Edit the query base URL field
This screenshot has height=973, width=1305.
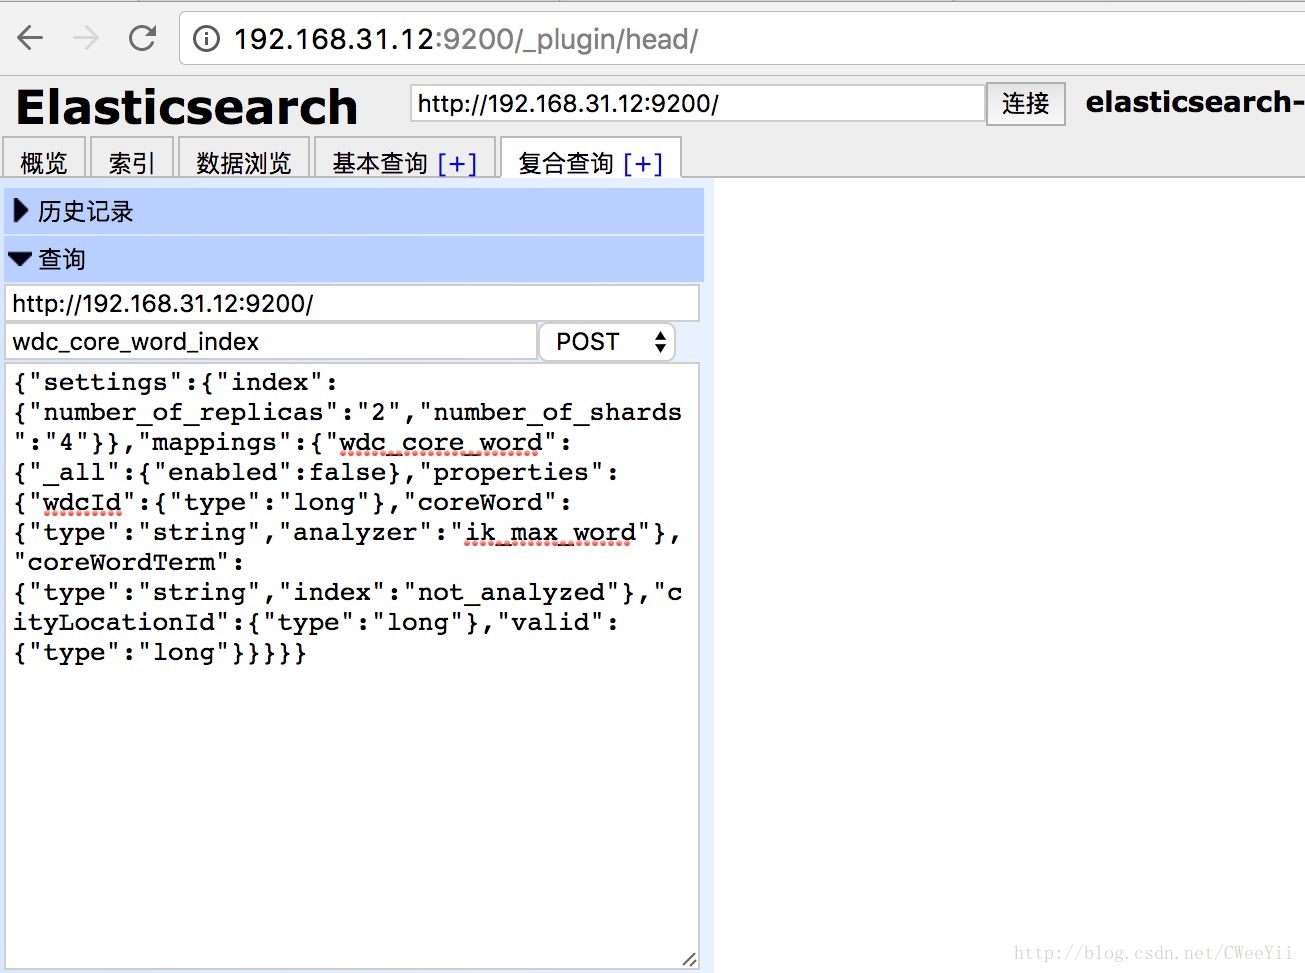352,303
